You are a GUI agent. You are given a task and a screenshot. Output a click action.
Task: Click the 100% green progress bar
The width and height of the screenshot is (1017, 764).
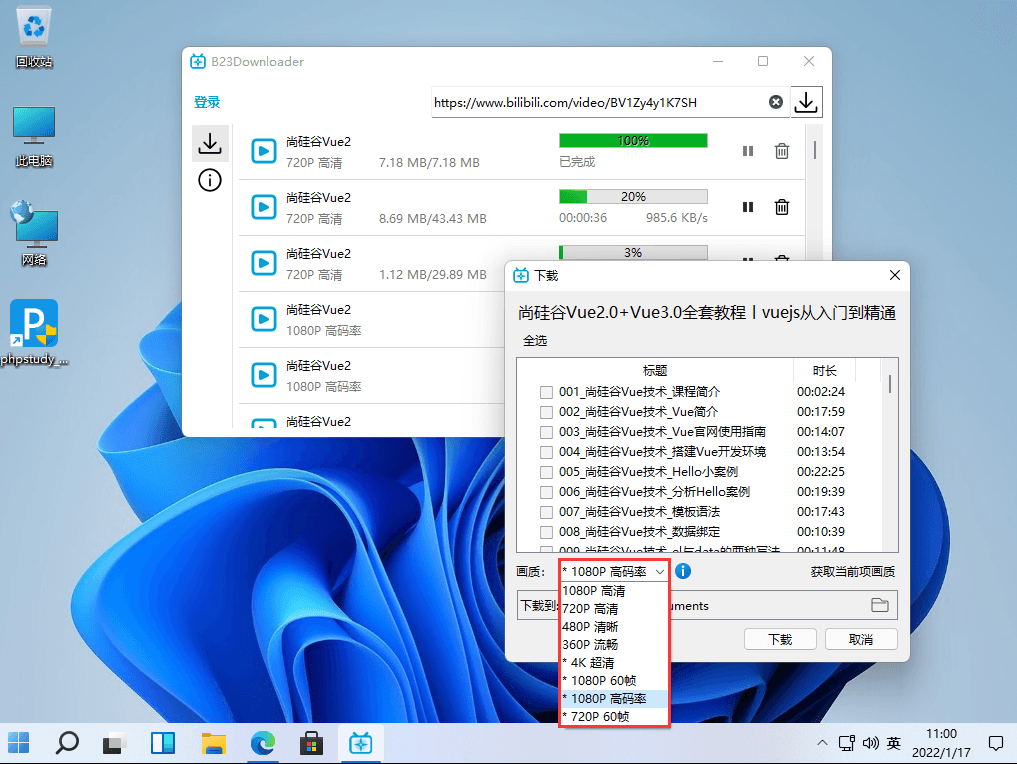pyautogui.click(x=633, y=141)
